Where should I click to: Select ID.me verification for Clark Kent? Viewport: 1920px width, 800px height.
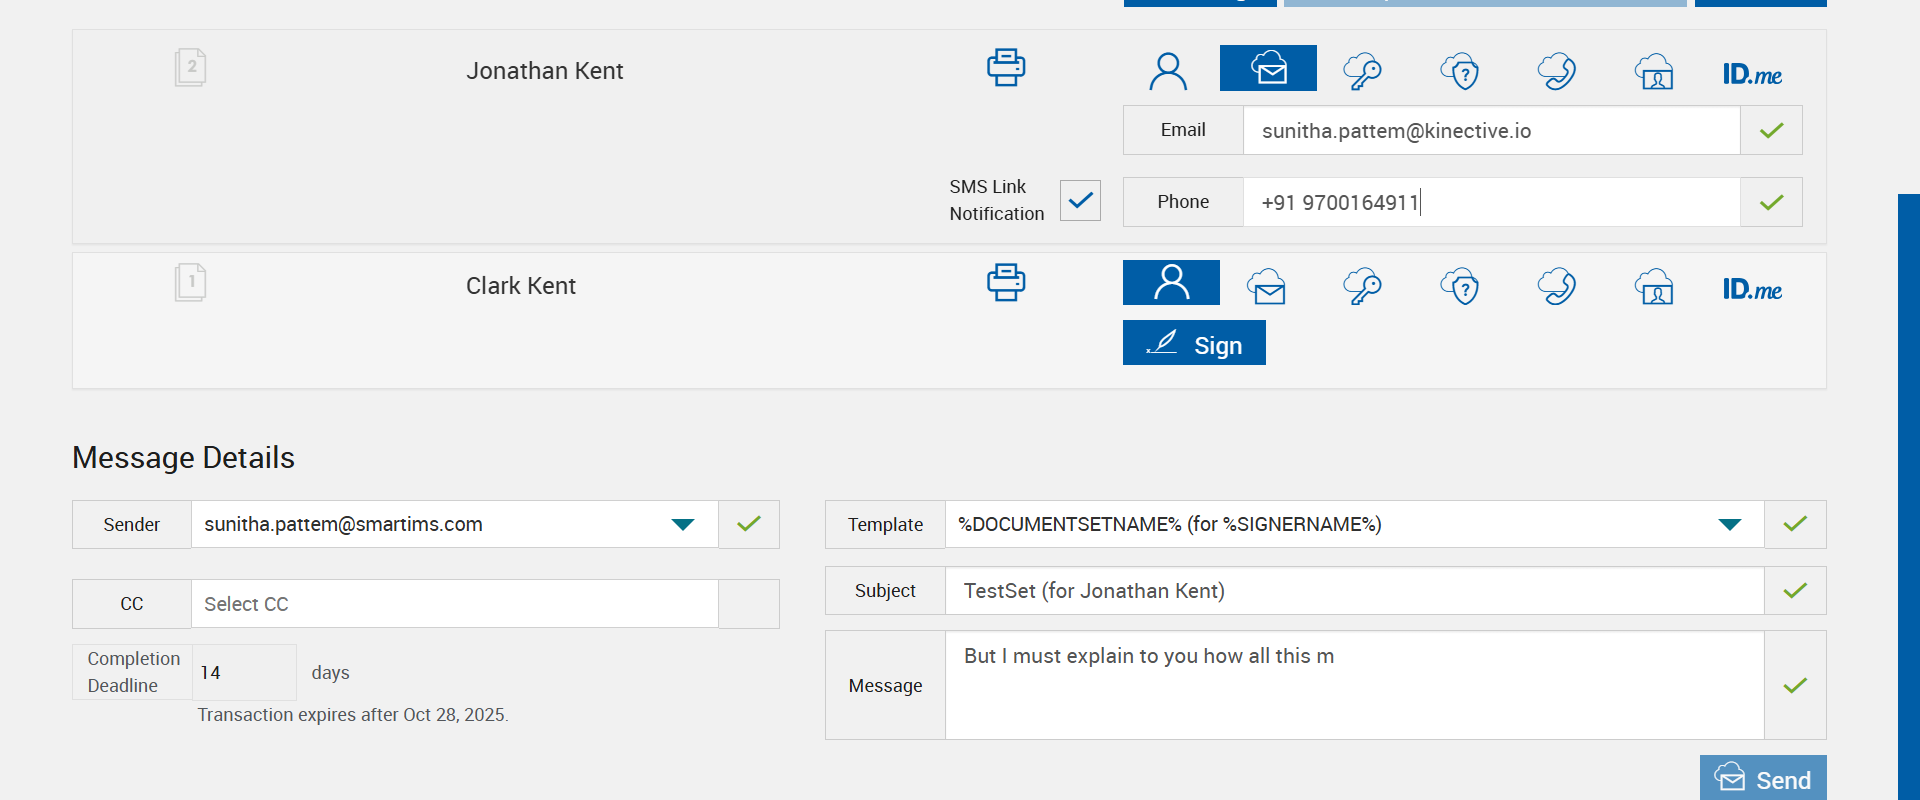pyautogui.click(x=1752, y=289)
